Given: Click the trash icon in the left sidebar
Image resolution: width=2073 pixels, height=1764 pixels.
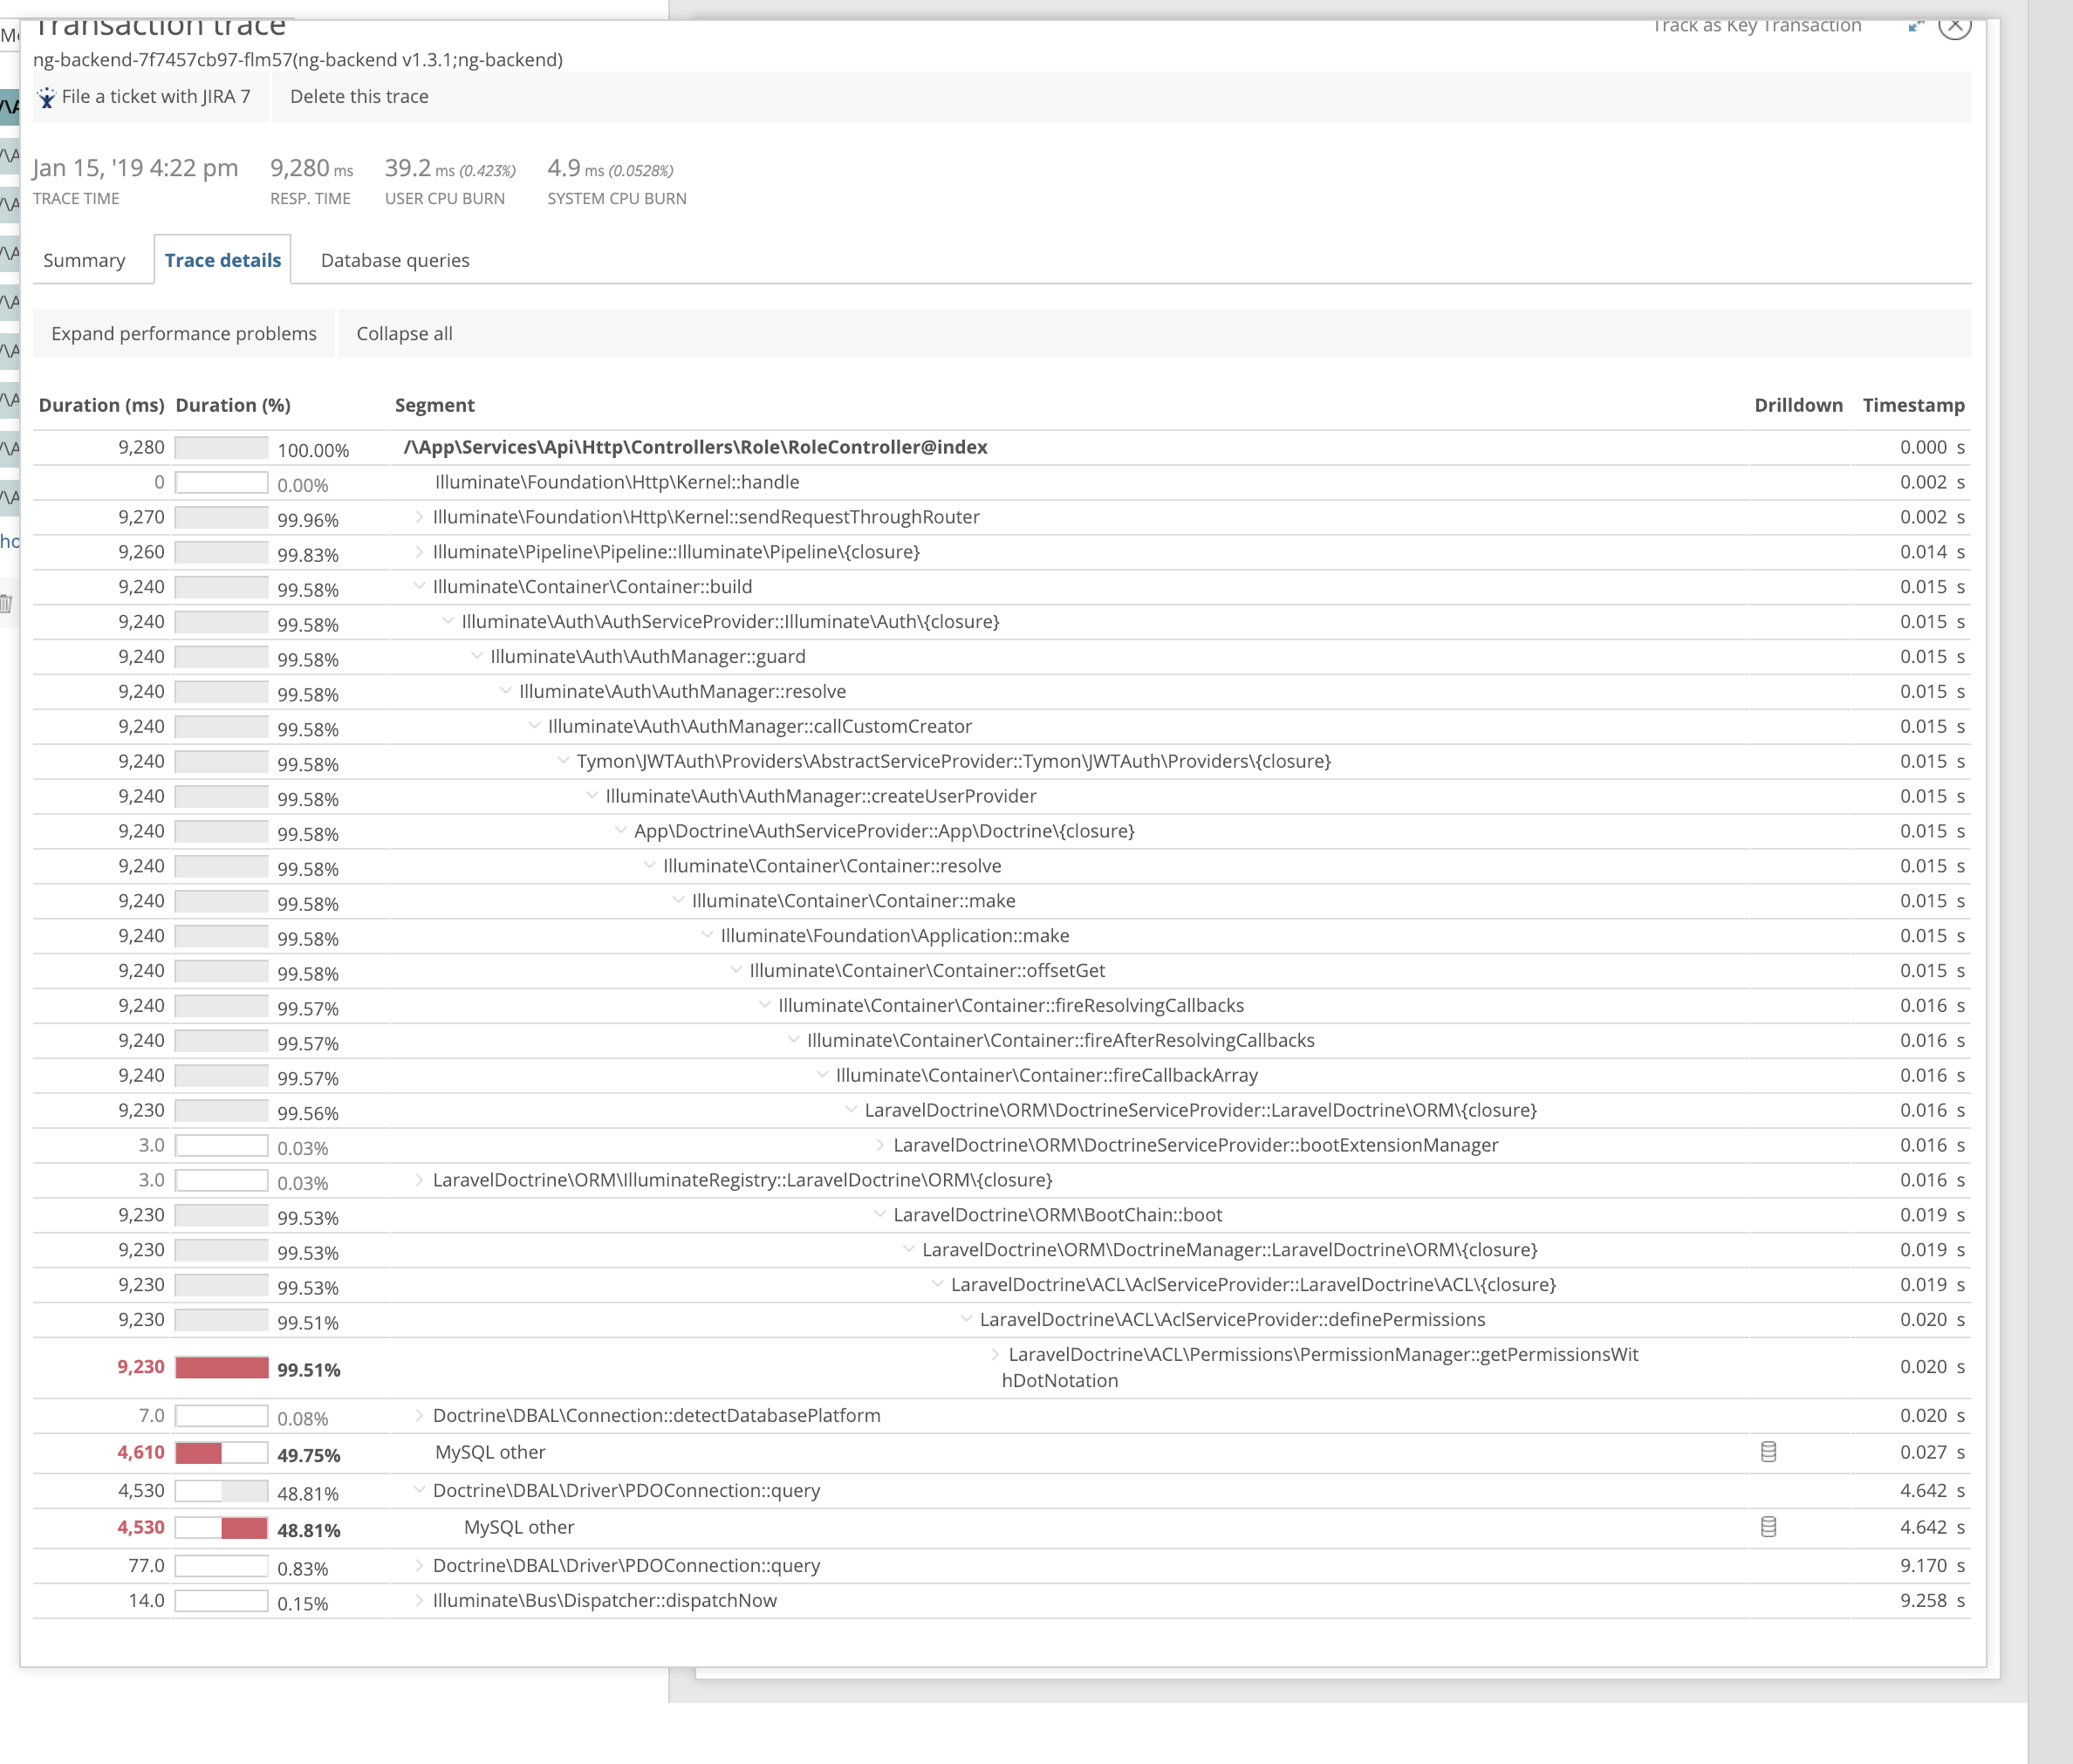Looking at the screenshot, I should [7, 603].
